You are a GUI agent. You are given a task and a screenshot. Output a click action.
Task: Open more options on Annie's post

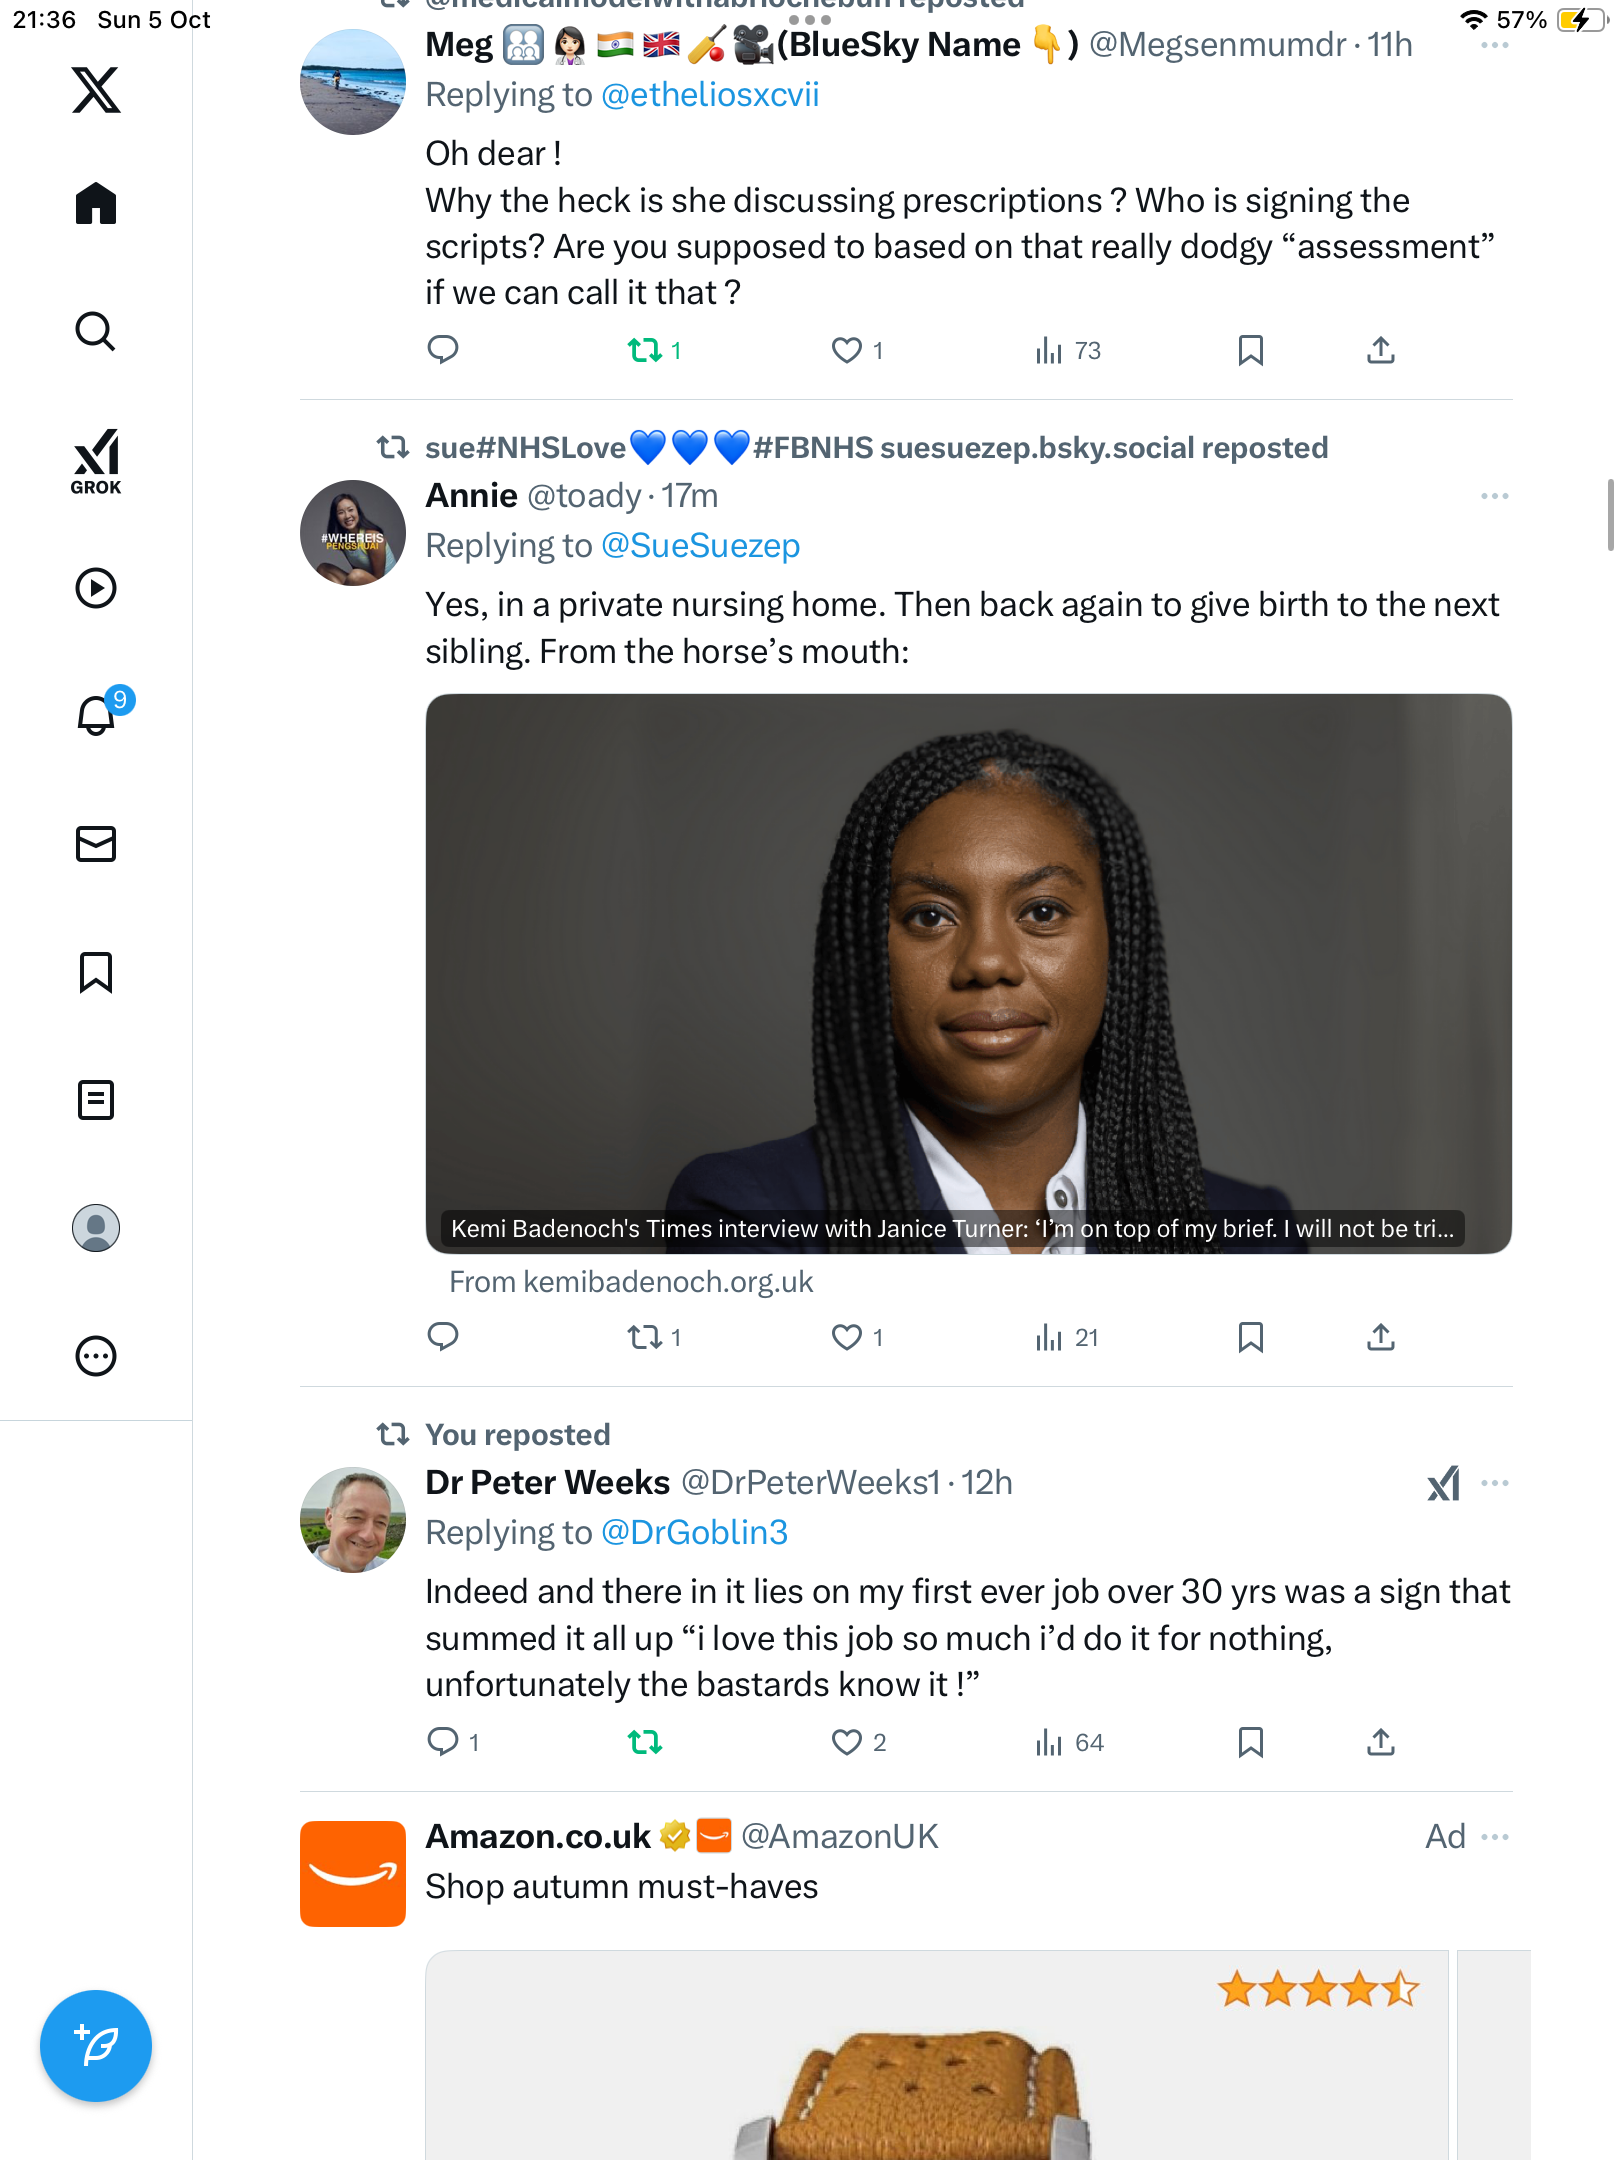pyautogui.click(x=1494, y=496)
